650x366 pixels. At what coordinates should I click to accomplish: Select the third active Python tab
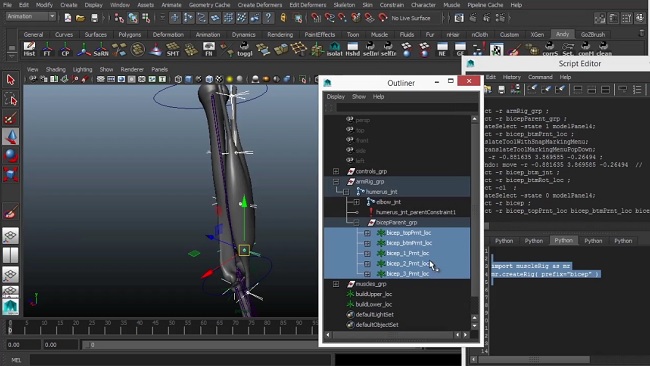pos(563,240)
